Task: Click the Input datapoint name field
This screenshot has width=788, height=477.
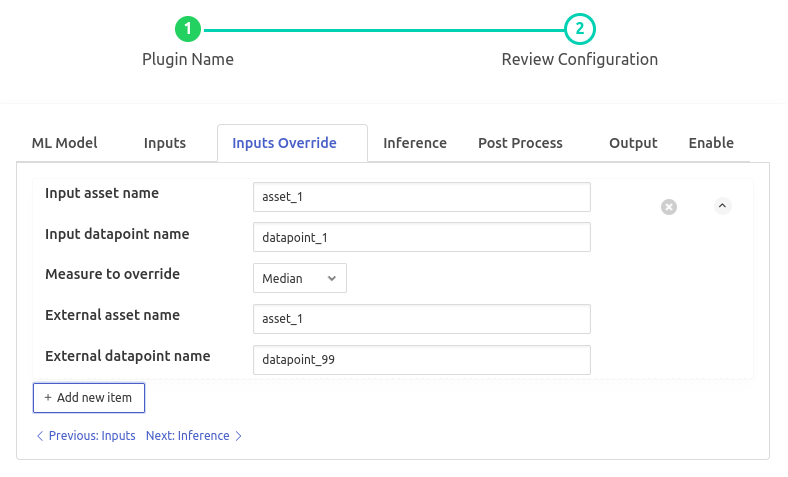Action: click(422, 237)
